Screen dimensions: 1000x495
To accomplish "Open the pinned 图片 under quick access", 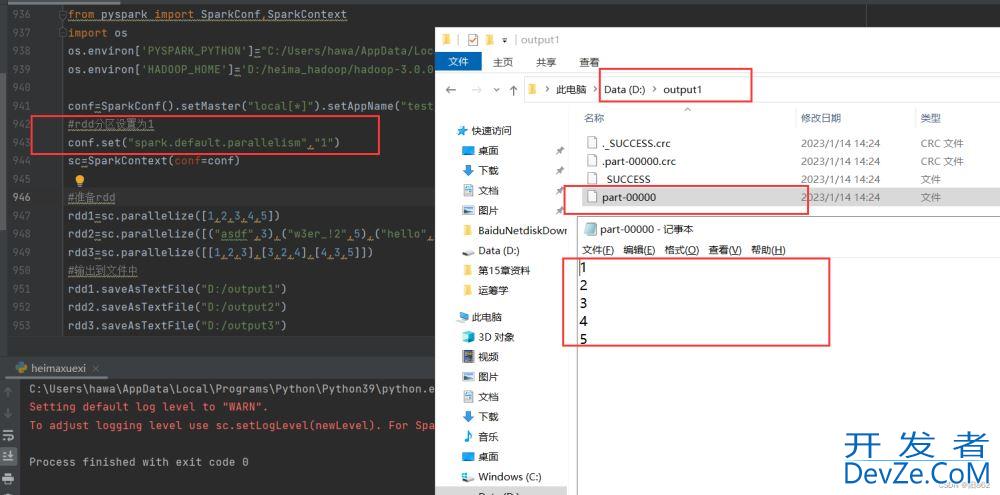I will (488, 211).
